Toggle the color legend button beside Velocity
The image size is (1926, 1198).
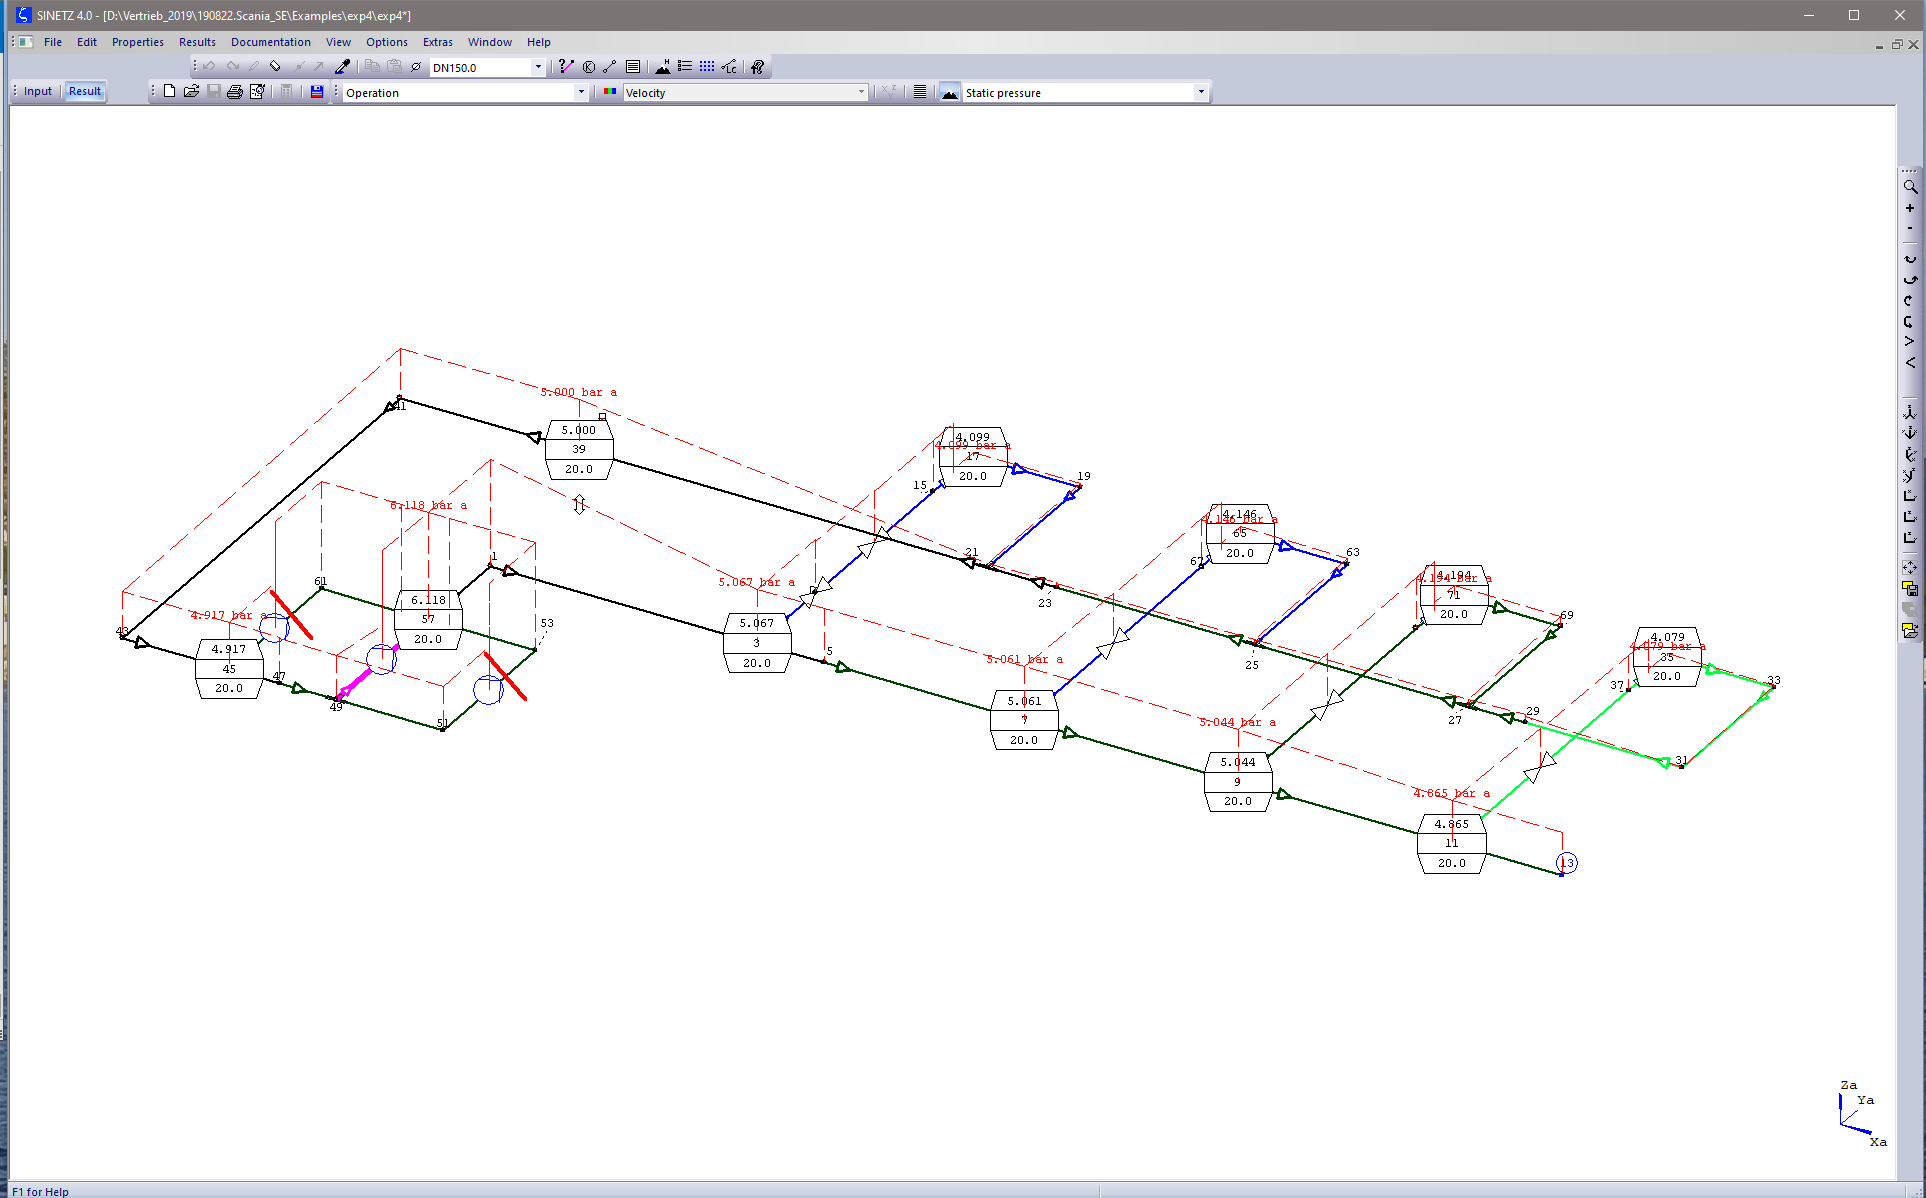click(610, 92)
